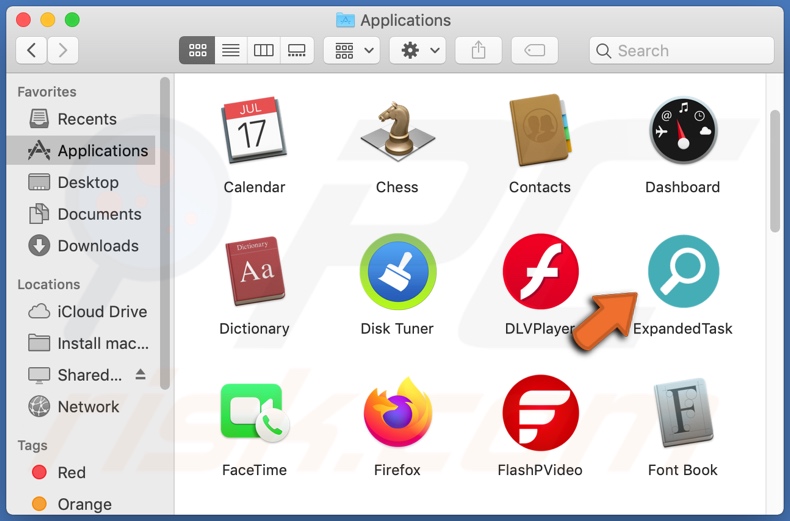Eject the Shared... volume
This screenshot has height=521, width=790.
coord(141,374)
